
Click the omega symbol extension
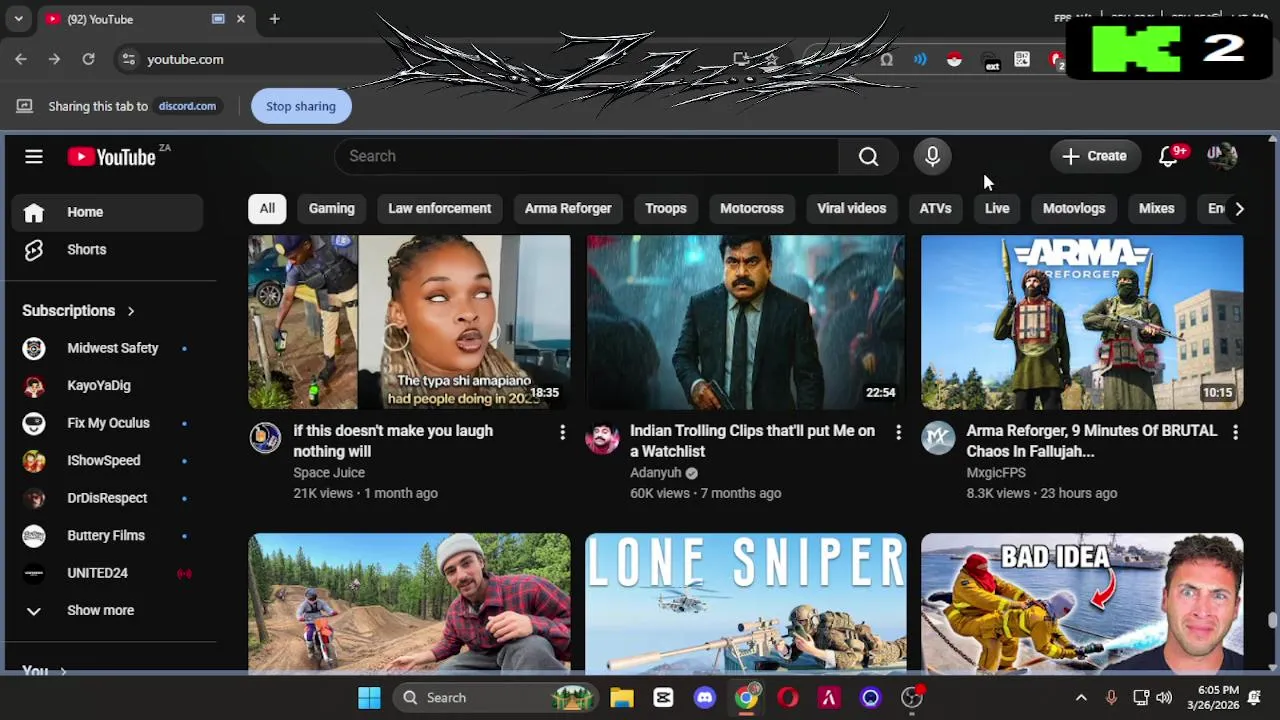coord(886,59)
